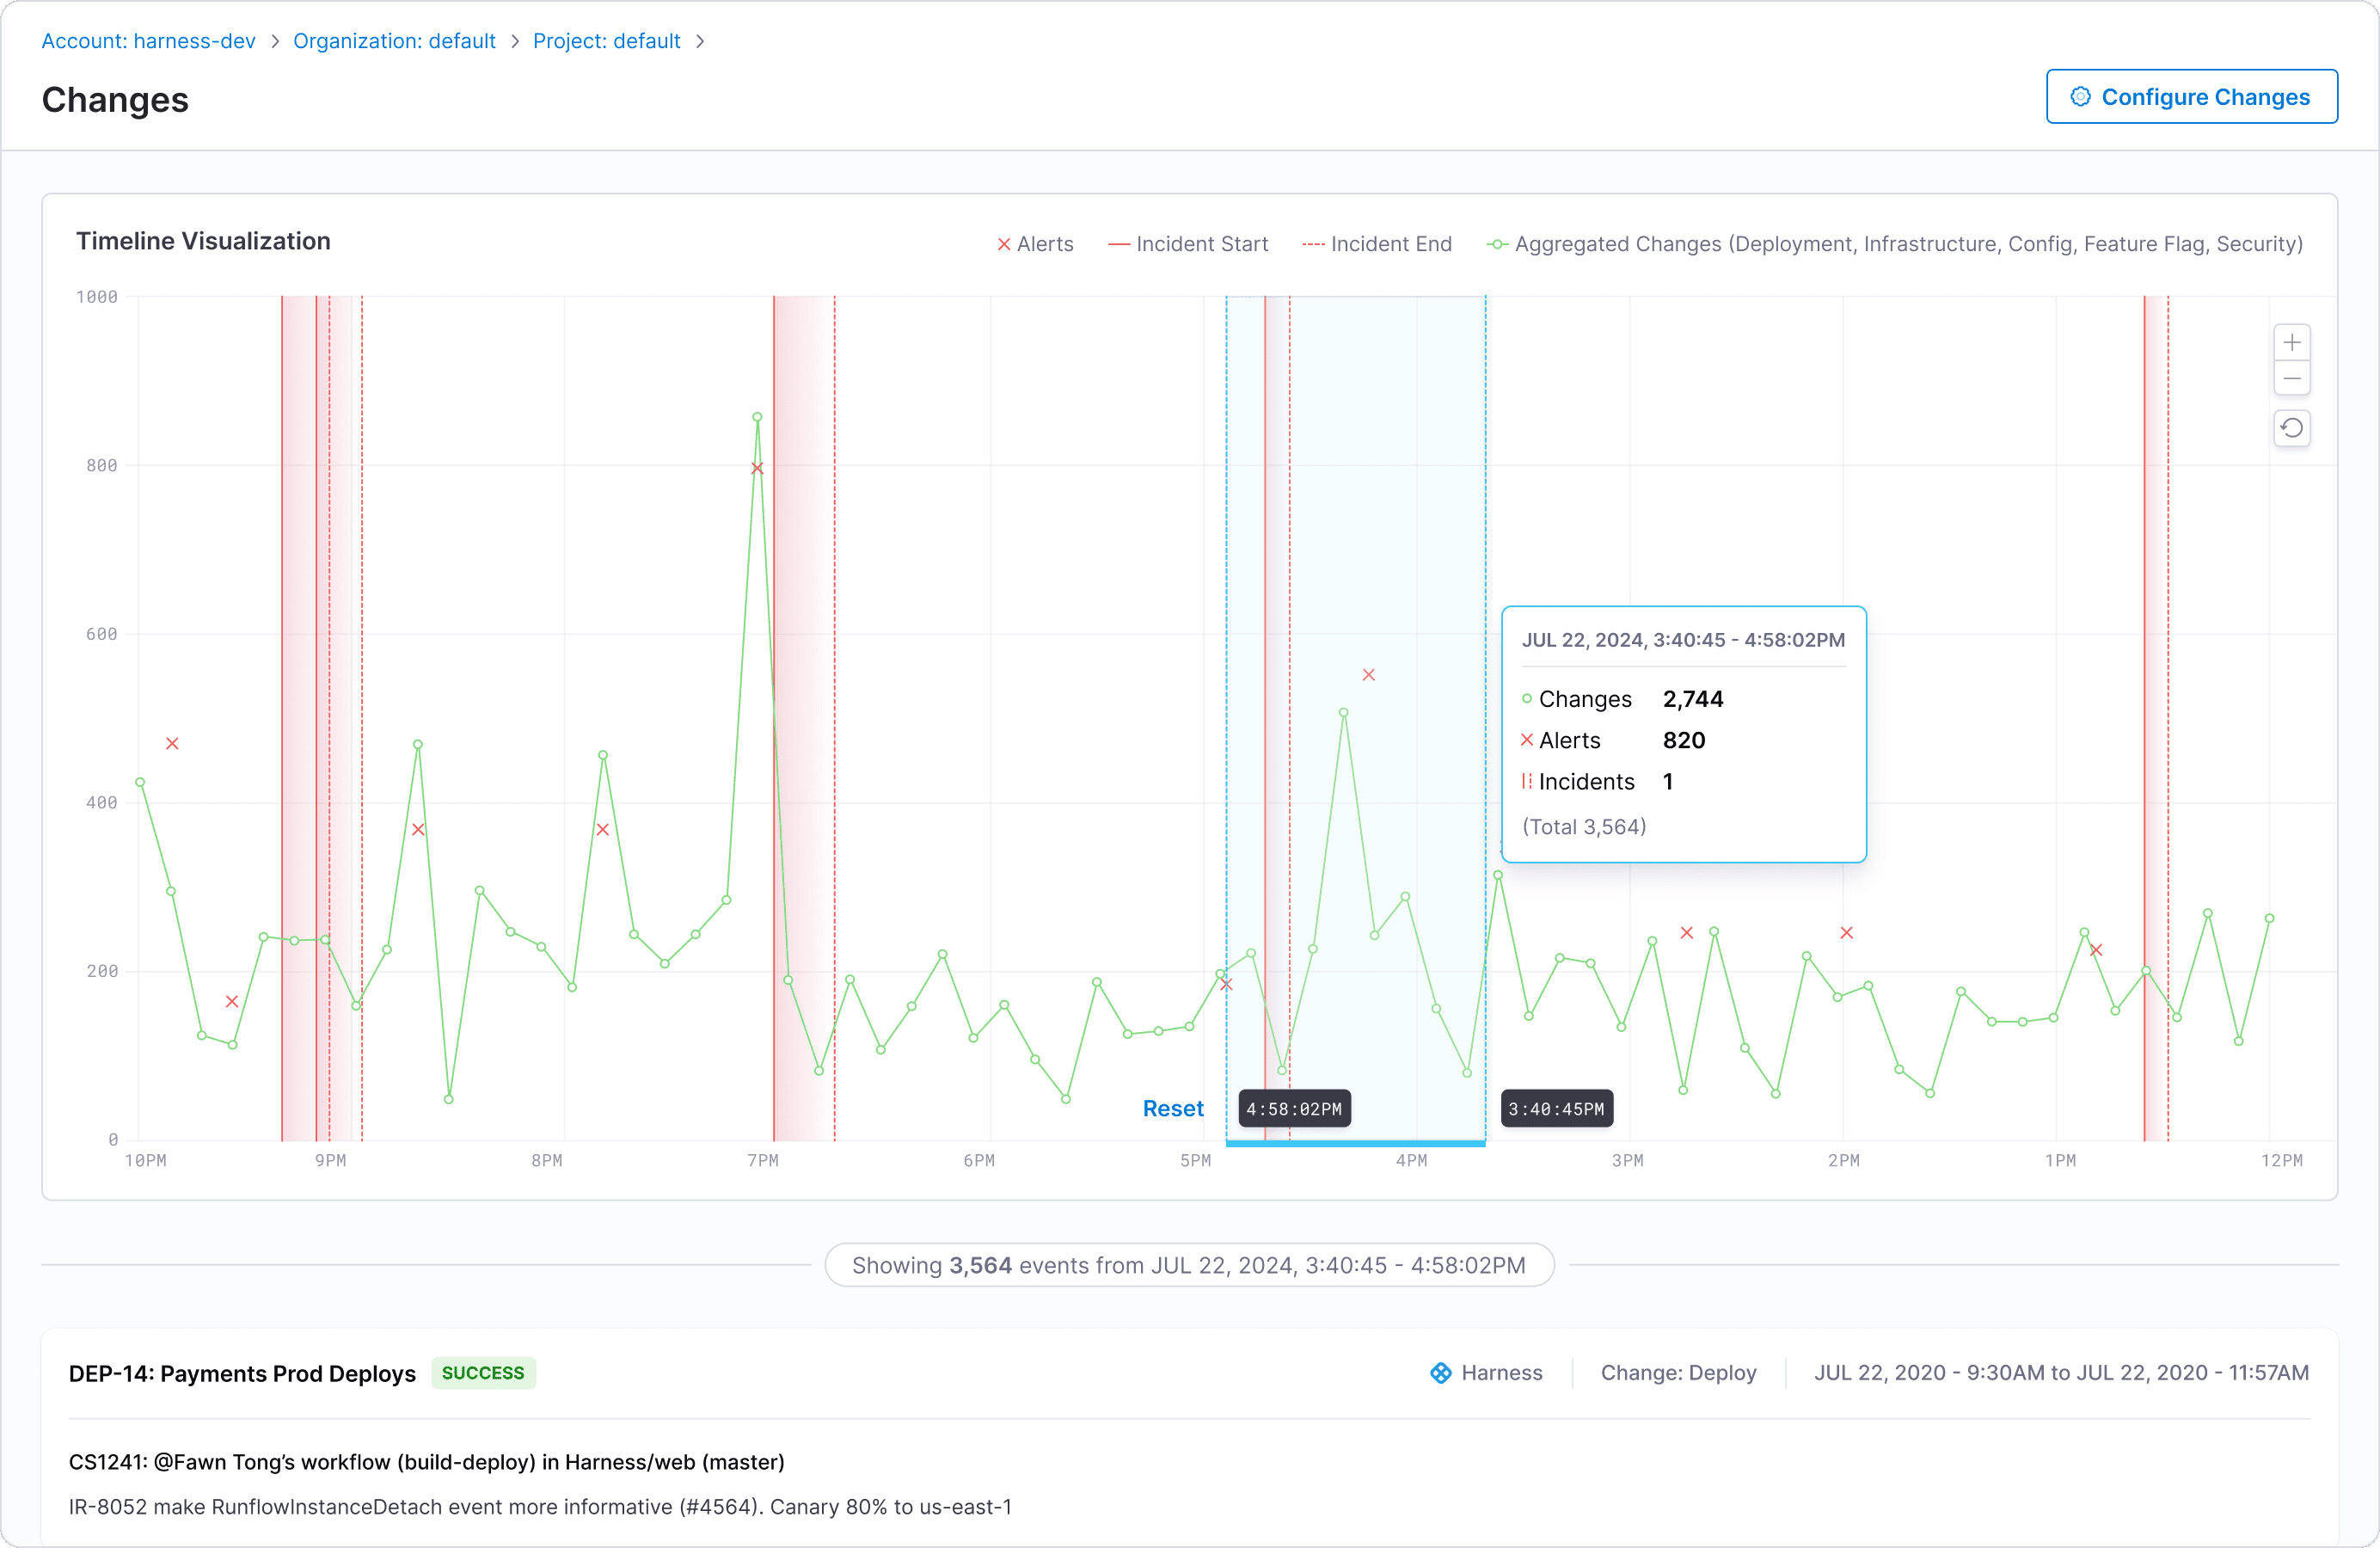Click the Harness logo icon on the DEP-14 row
This screenshot has height=1548, width=2380.
(x=1440, y=1372)
